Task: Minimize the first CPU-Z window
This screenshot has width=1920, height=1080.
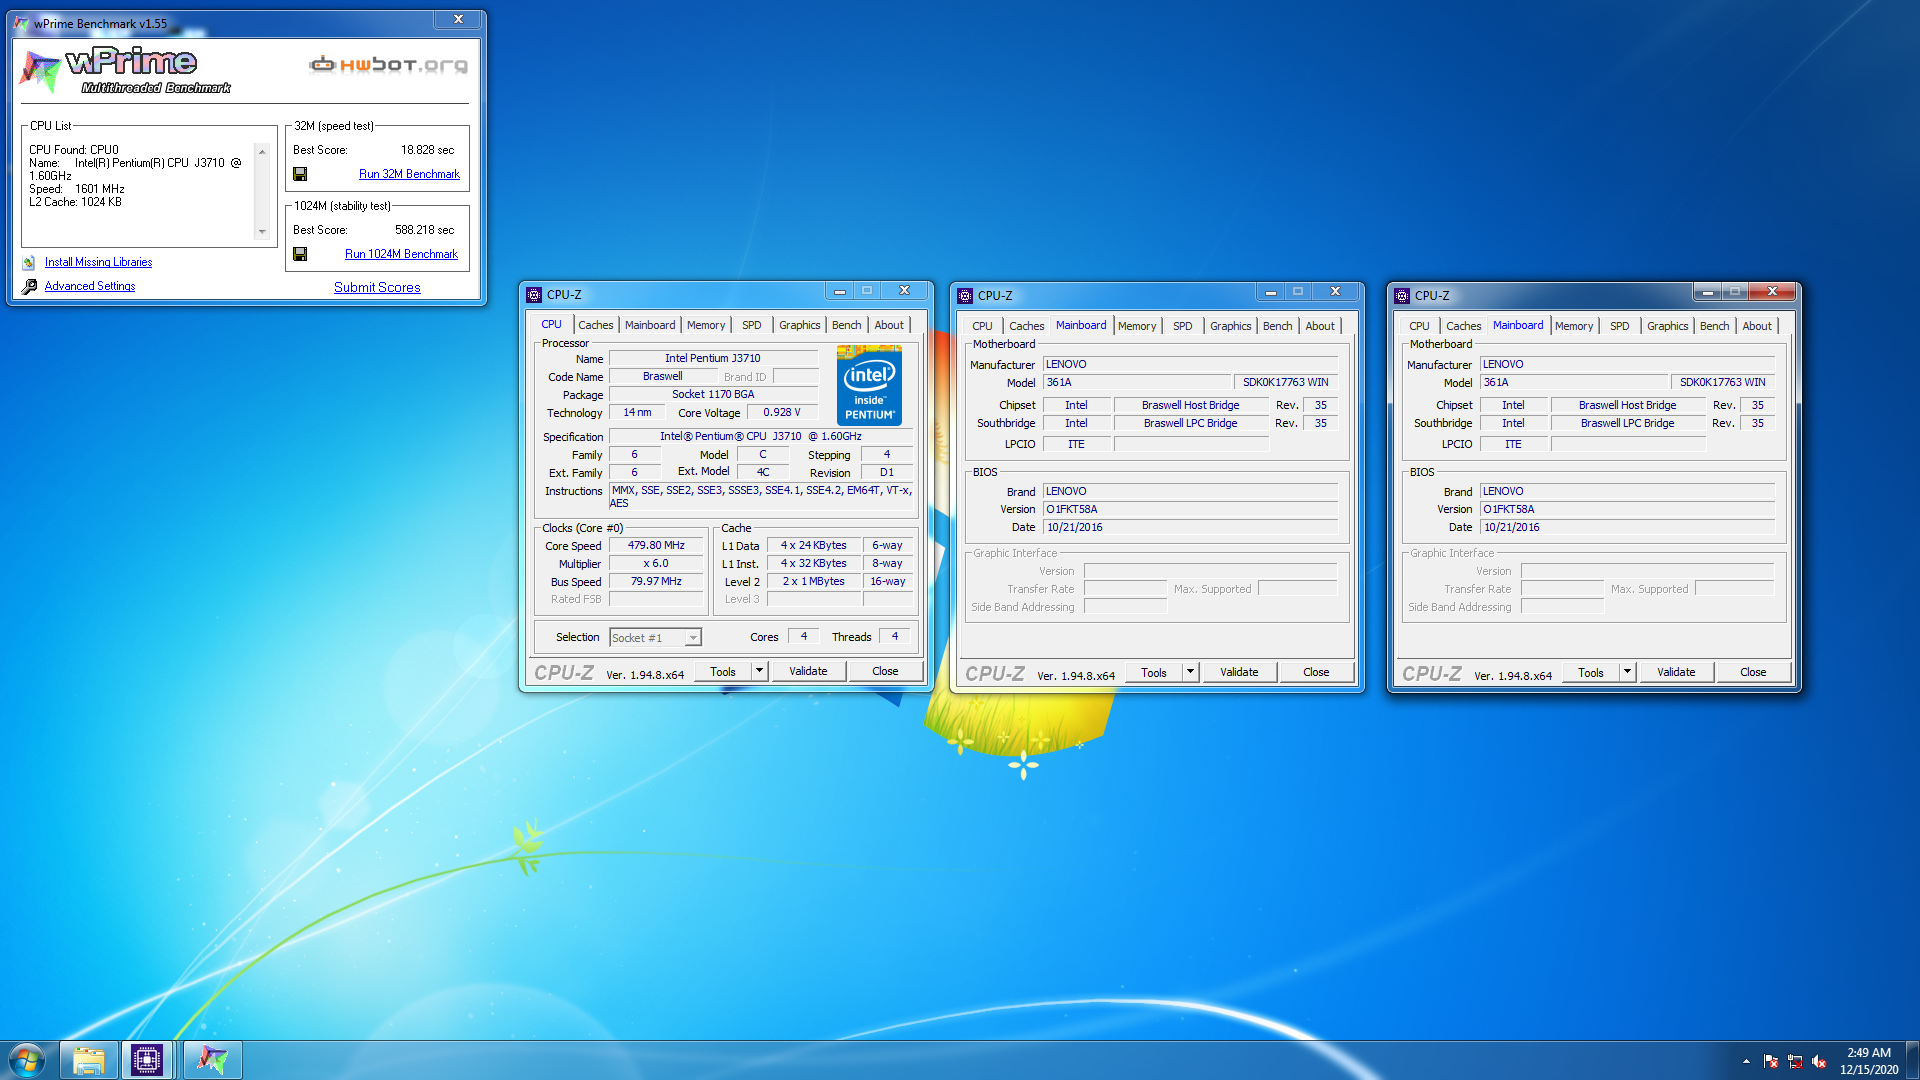Action: coord(839,291)
